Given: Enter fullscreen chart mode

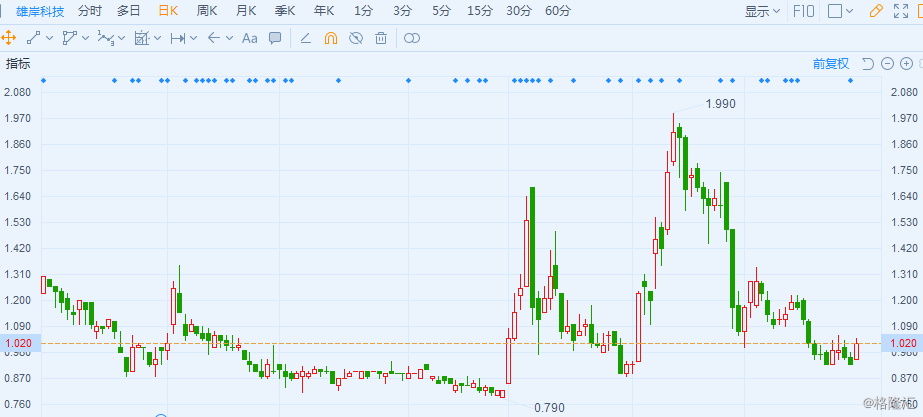Looking at the screenshot, I should tap(901, 11).
